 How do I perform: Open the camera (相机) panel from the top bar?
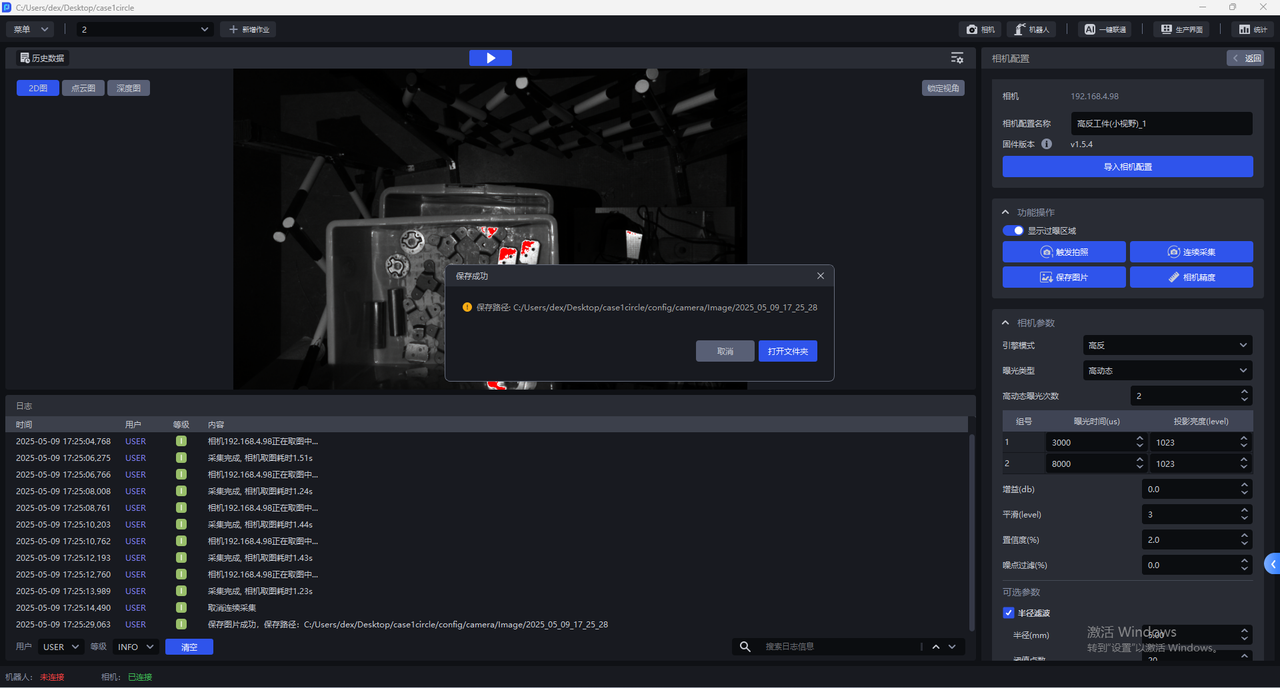(x=981, y=30)
